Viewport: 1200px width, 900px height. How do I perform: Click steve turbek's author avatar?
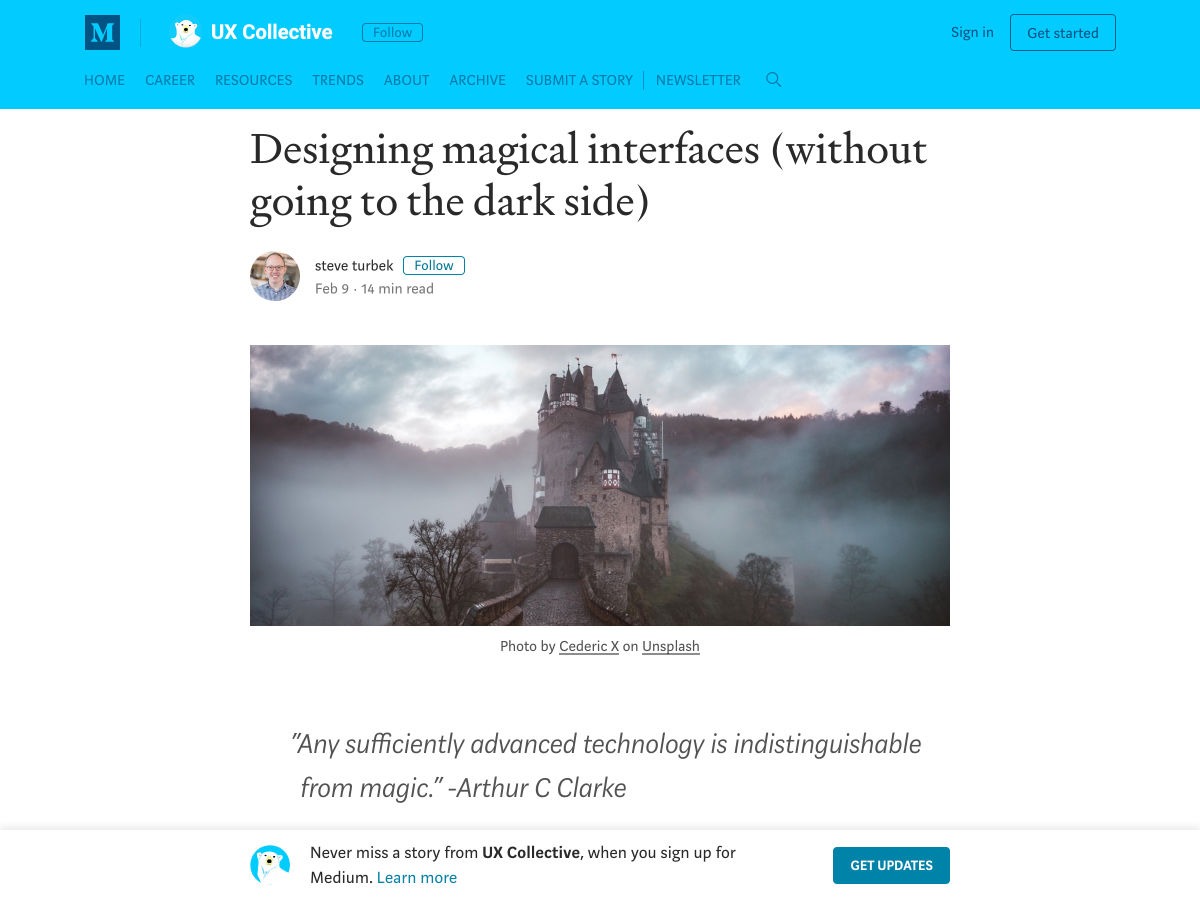click(x=275, y=276)
